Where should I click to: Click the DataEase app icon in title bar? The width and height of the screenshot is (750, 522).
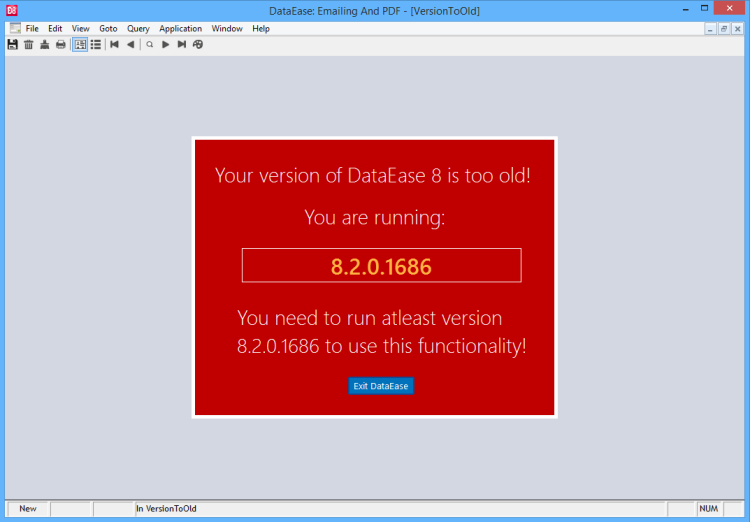click(x=11, y=10)
